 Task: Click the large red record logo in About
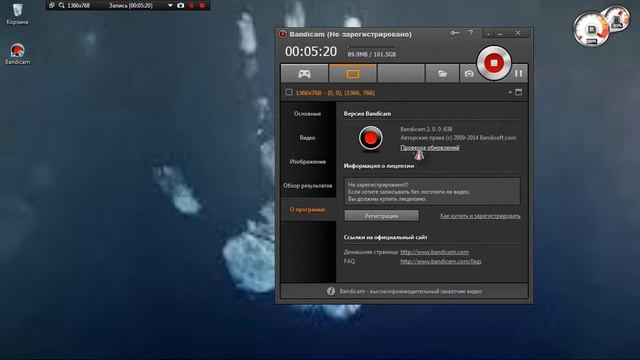[371, 138]
